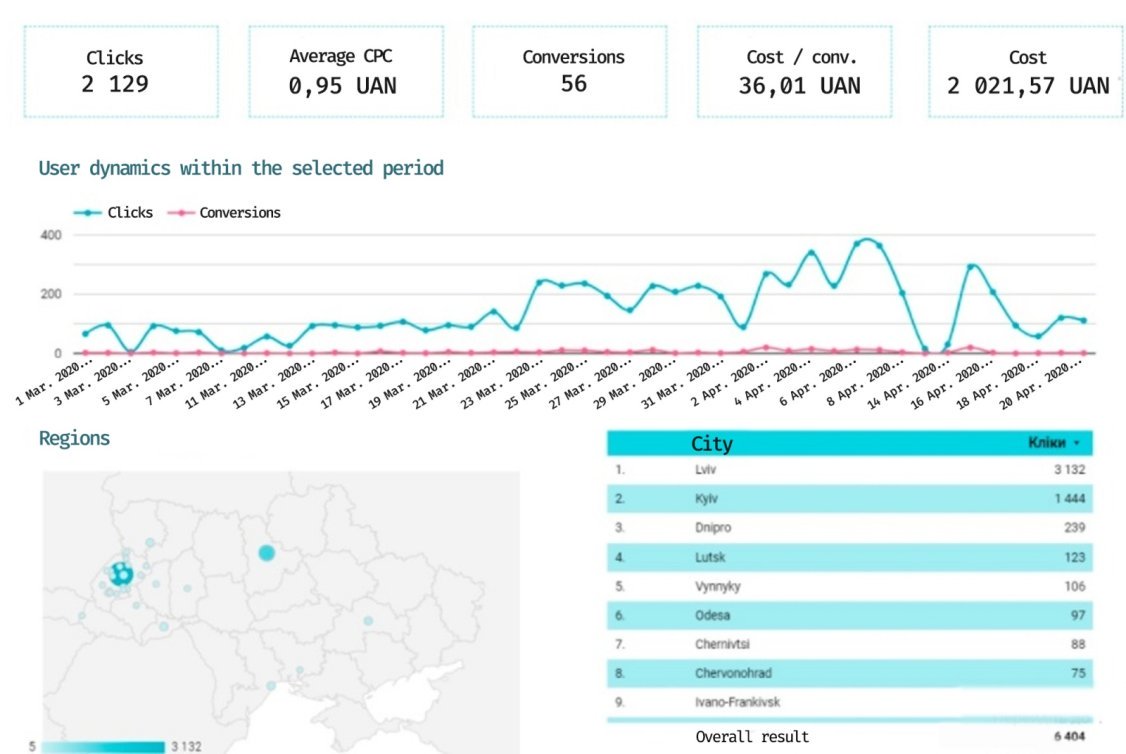Image resolution: width=1126 pixels, height=754 pixels.
Task: Click the Kyiv bubble on the map
Action: pyautogui.click(x=266, y=553)
